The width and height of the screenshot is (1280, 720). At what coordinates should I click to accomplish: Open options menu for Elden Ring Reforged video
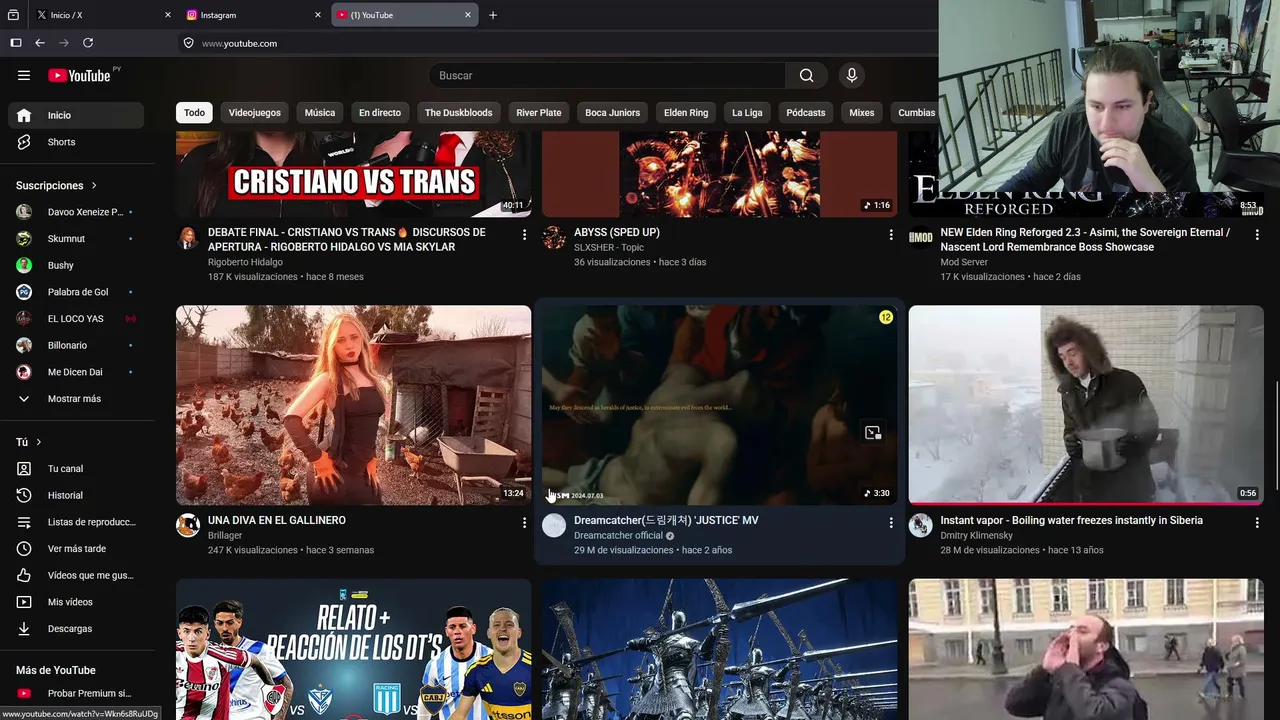[x=1257, y=234]
